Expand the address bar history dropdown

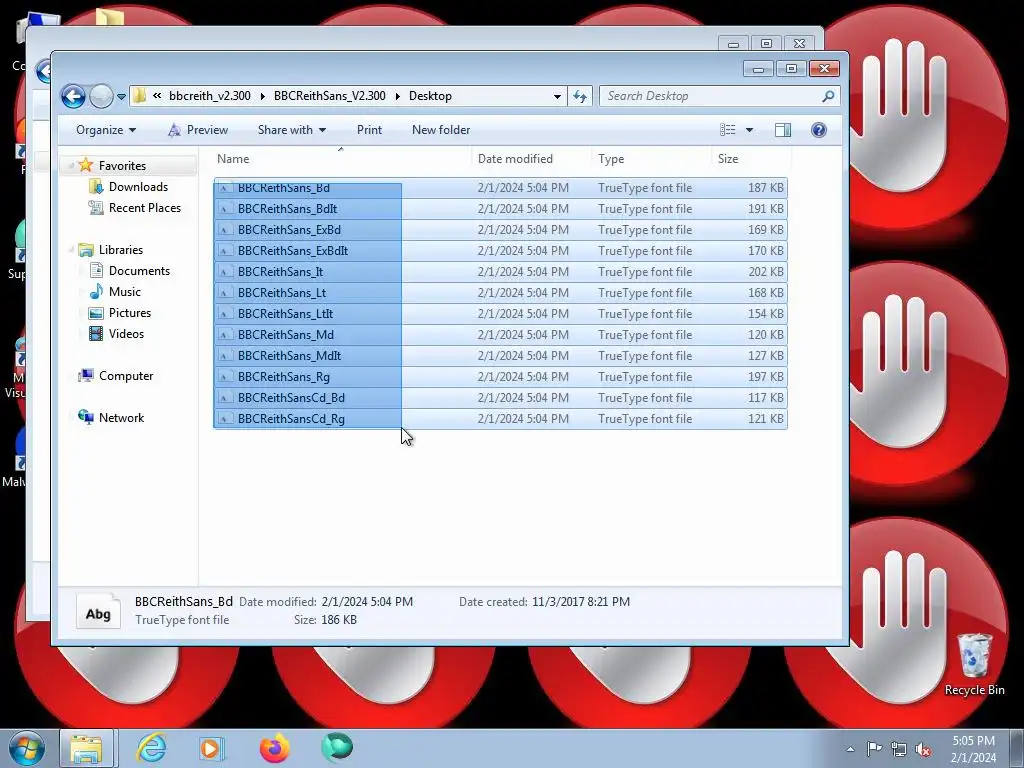click(x=557, y=97)
